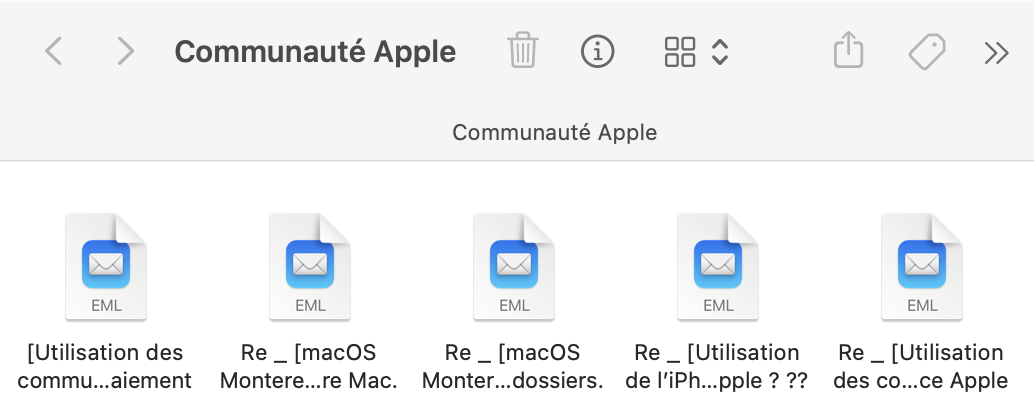Click the Share toolbar icon
1034x420 pixels.
pyautogui.click(x=848, y=51)
